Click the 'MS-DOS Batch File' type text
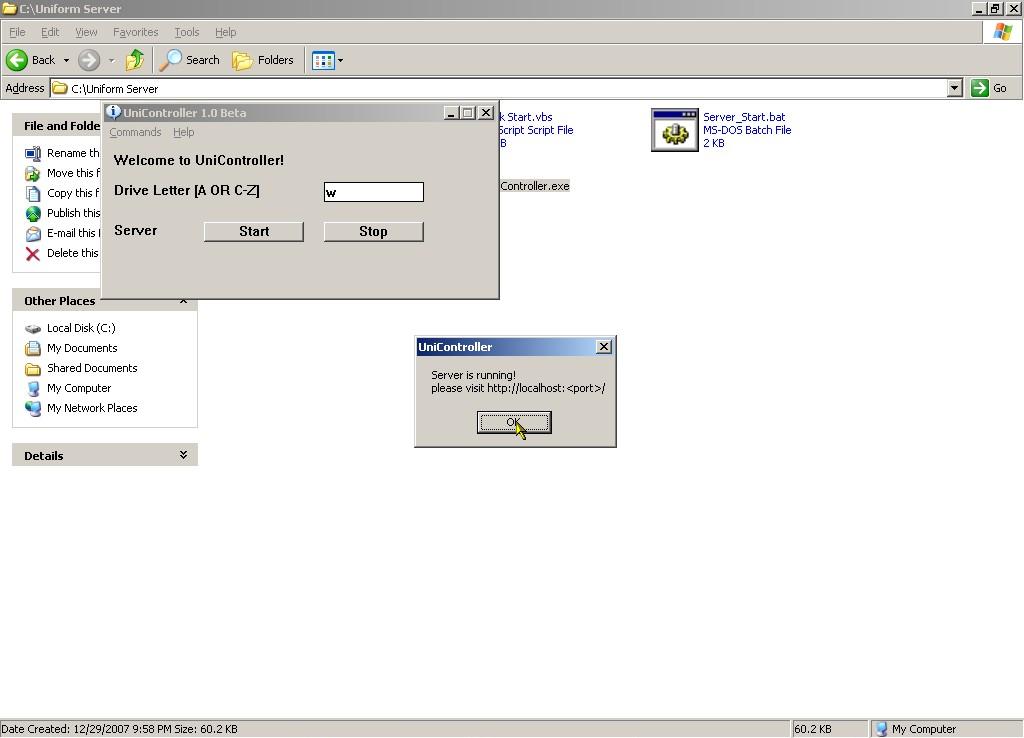 click(747, 130)
